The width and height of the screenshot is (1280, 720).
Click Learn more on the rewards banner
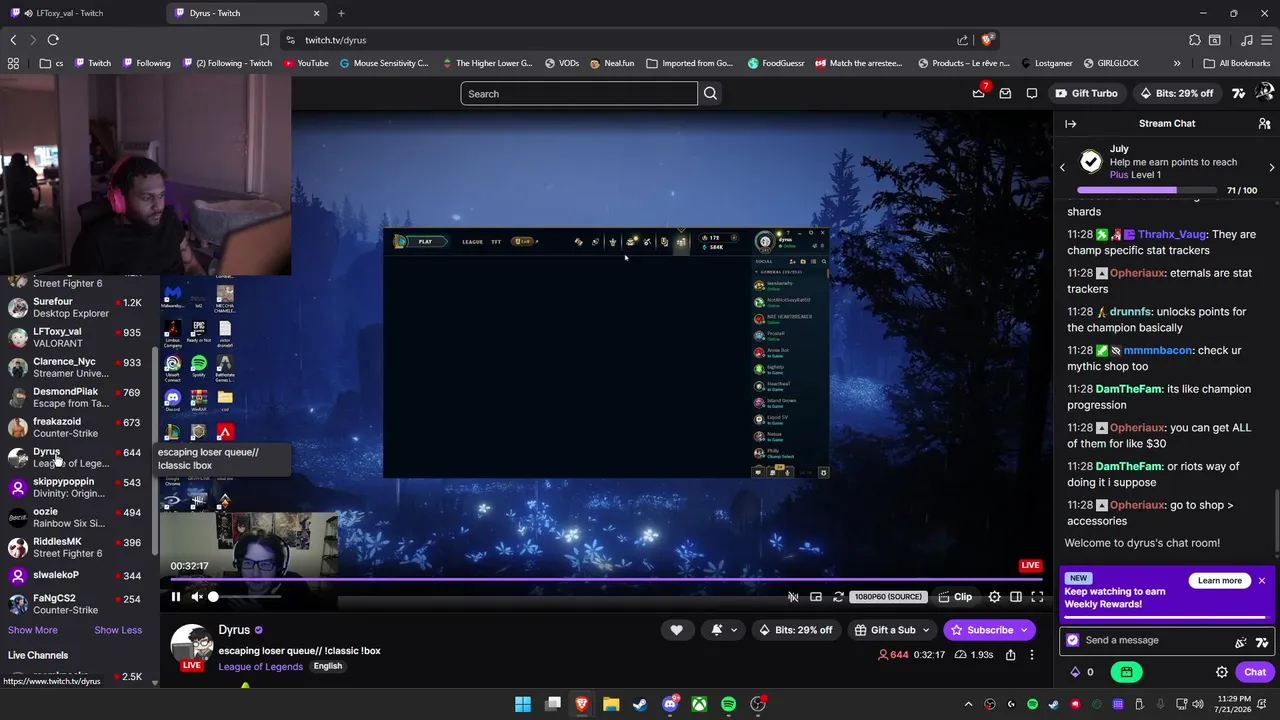1220,580
